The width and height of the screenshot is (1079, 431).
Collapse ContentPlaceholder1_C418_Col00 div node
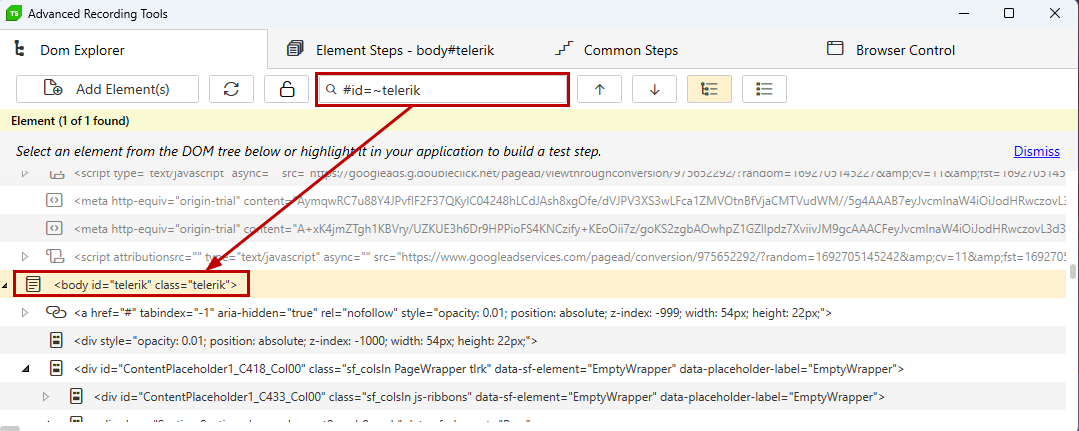(x=25, y=369)
